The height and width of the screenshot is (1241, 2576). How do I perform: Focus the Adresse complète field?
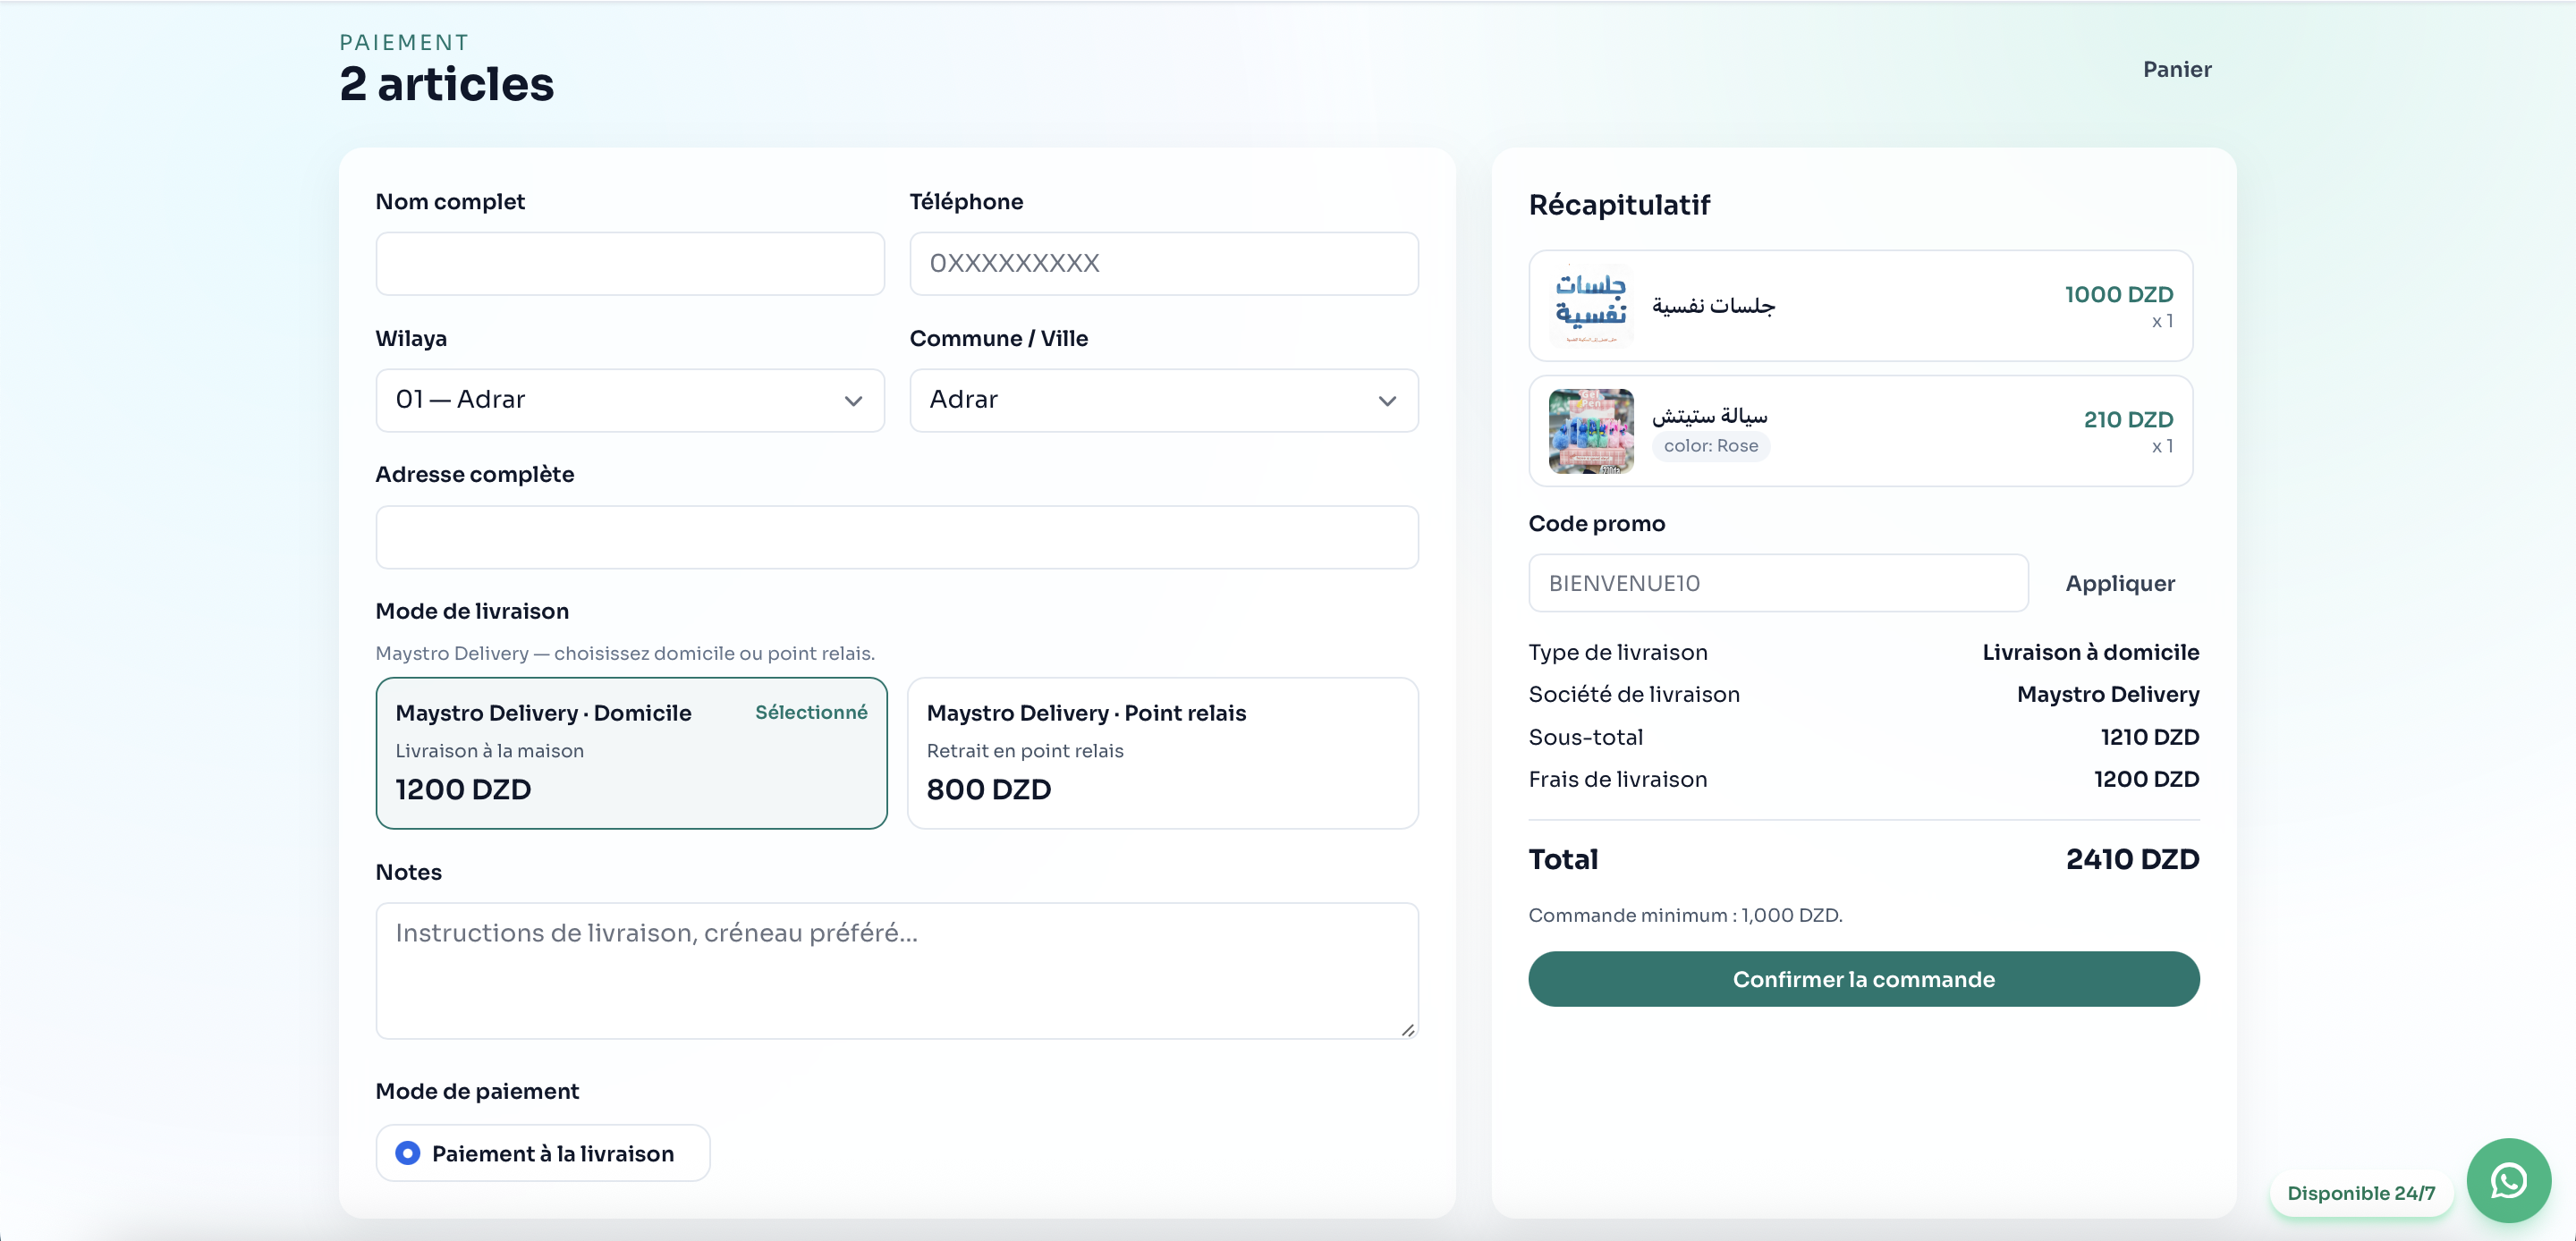pyautogui.click(x=896, y=537)
